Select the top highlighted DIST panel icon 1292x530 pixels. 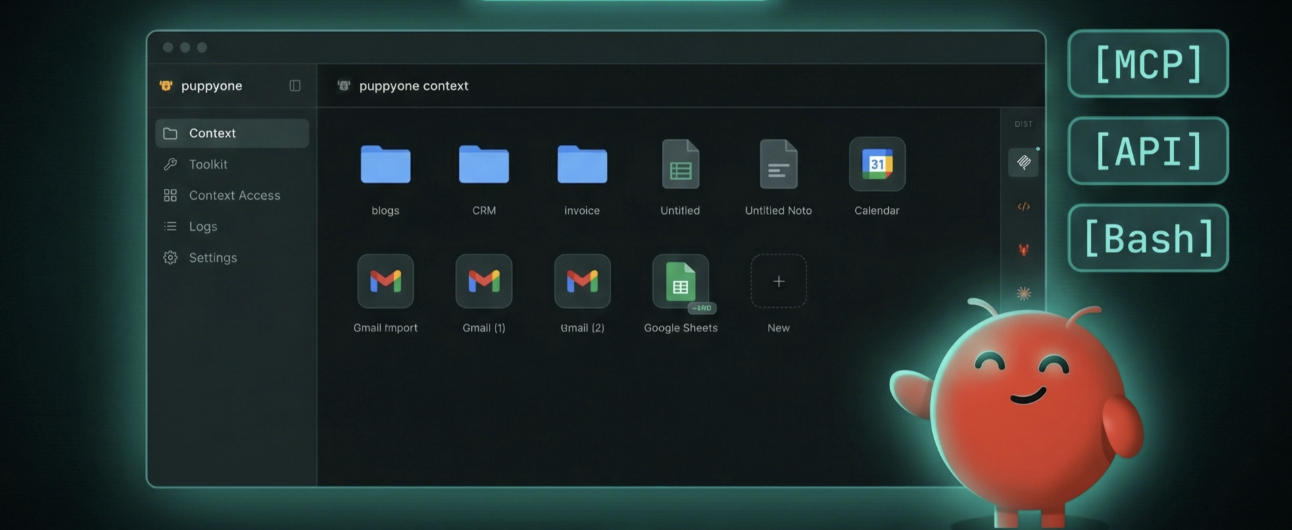point(1023,162)
